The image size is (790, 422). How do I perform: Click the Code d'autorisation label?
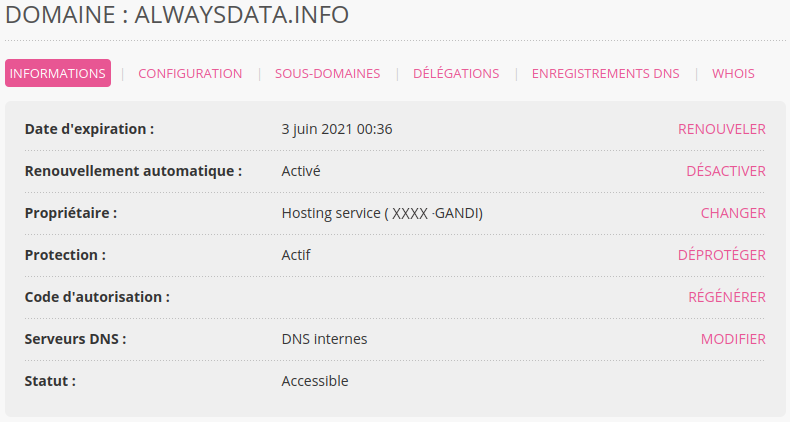point(97,297)
